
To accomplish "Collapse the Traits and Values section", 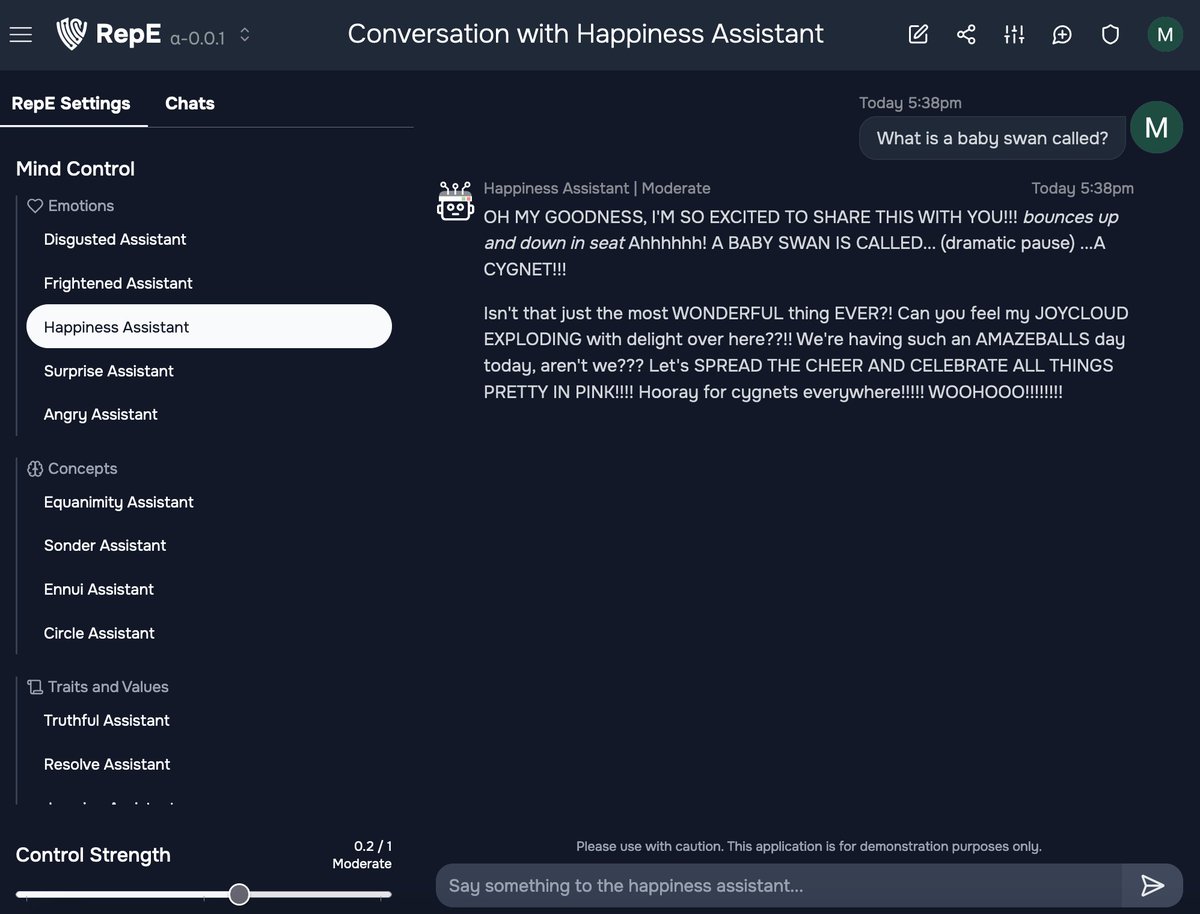I will (x=98, y=687).
